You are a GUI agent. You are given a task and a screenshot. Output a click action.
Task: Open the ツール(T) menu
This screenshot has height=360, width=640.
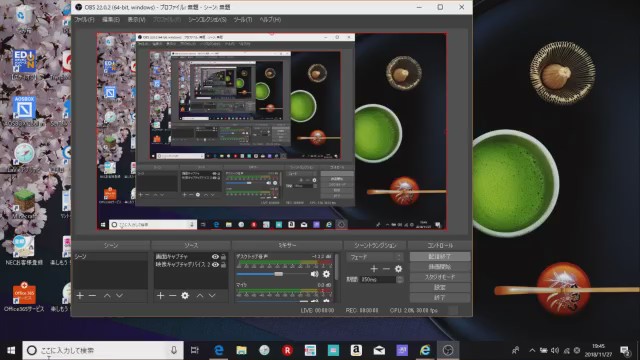[242, 20]
